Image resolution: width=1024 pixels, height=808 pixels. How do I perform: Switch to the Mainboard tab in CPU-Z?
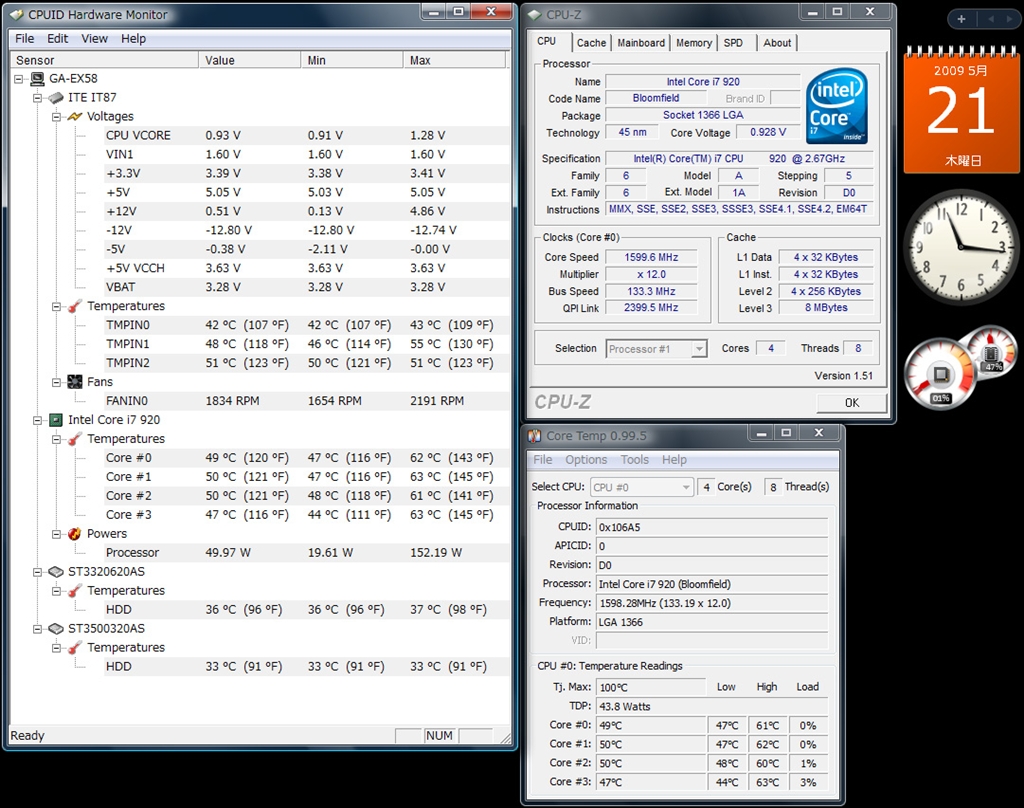pyautogui.click(x=641, y=43)
